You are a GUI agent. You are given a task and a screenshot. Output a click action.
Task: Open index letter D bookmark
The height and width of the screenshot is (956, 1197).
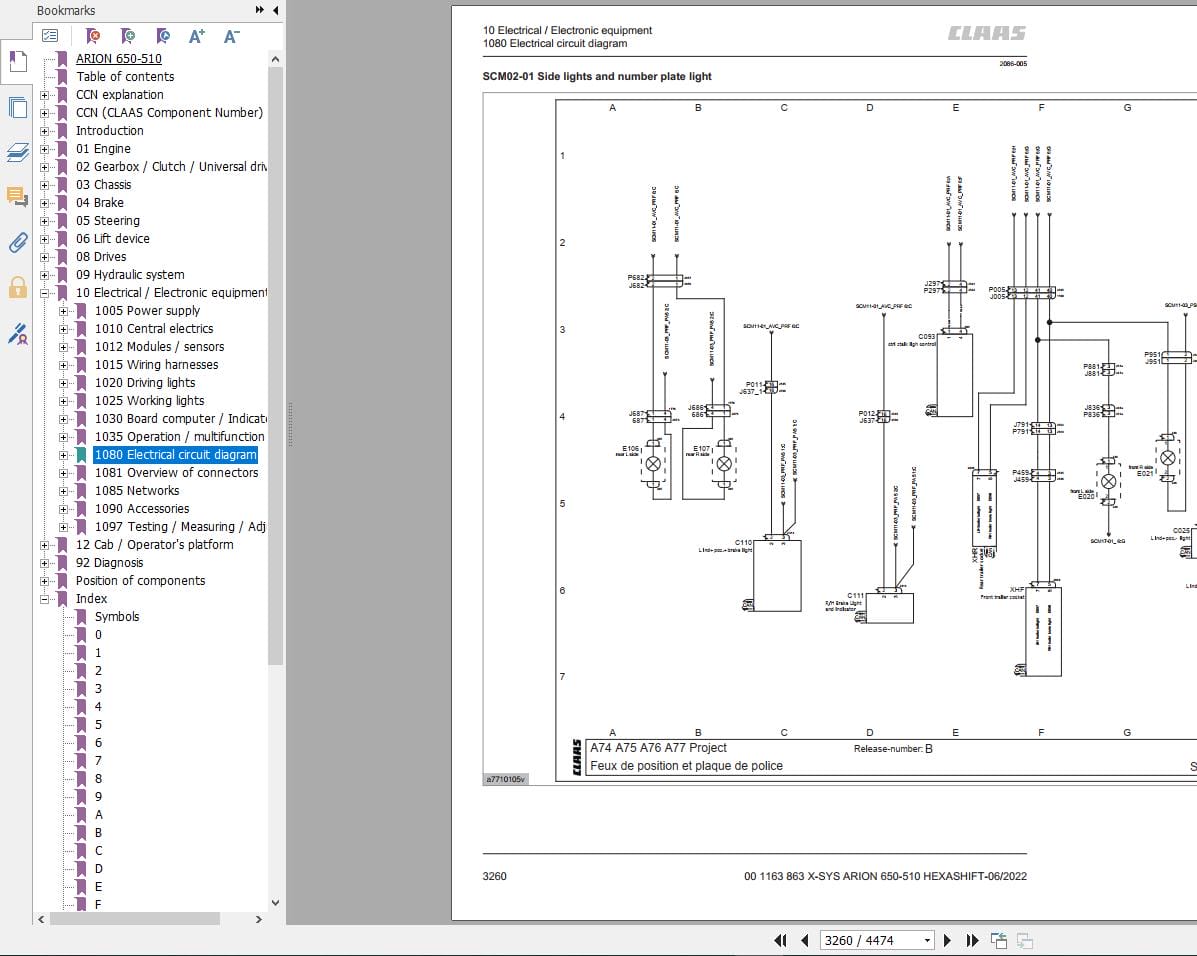98,869
